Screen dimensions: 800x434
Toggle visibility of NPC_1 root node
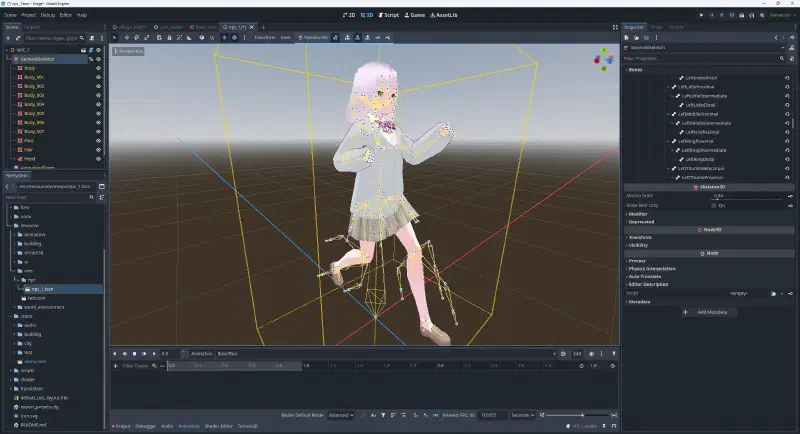coord(98,50)
